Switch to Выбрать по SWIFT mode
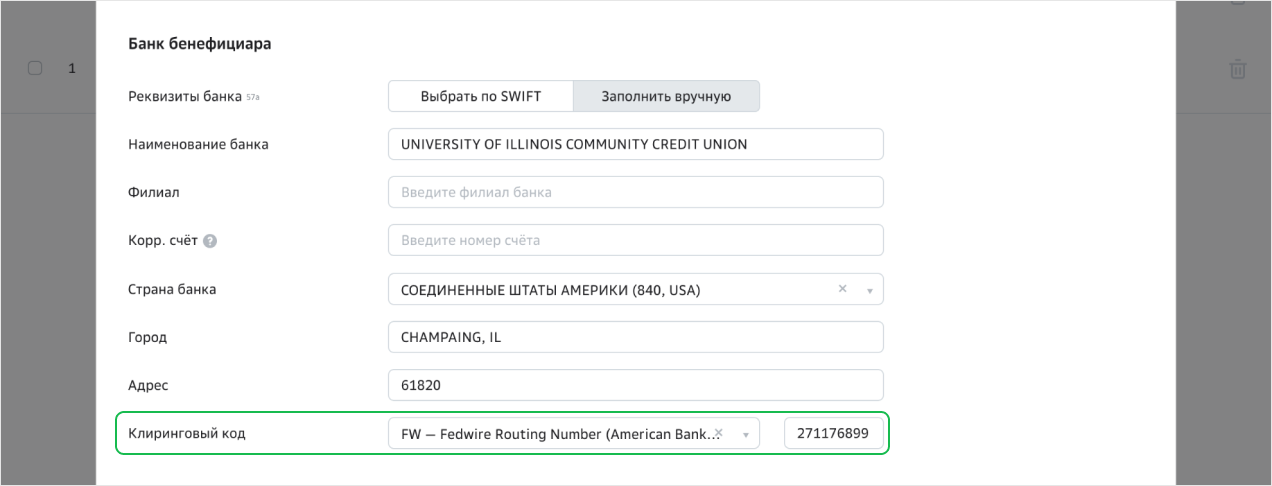Screen dimensions: 1272x486 click(x=480, y=97)
